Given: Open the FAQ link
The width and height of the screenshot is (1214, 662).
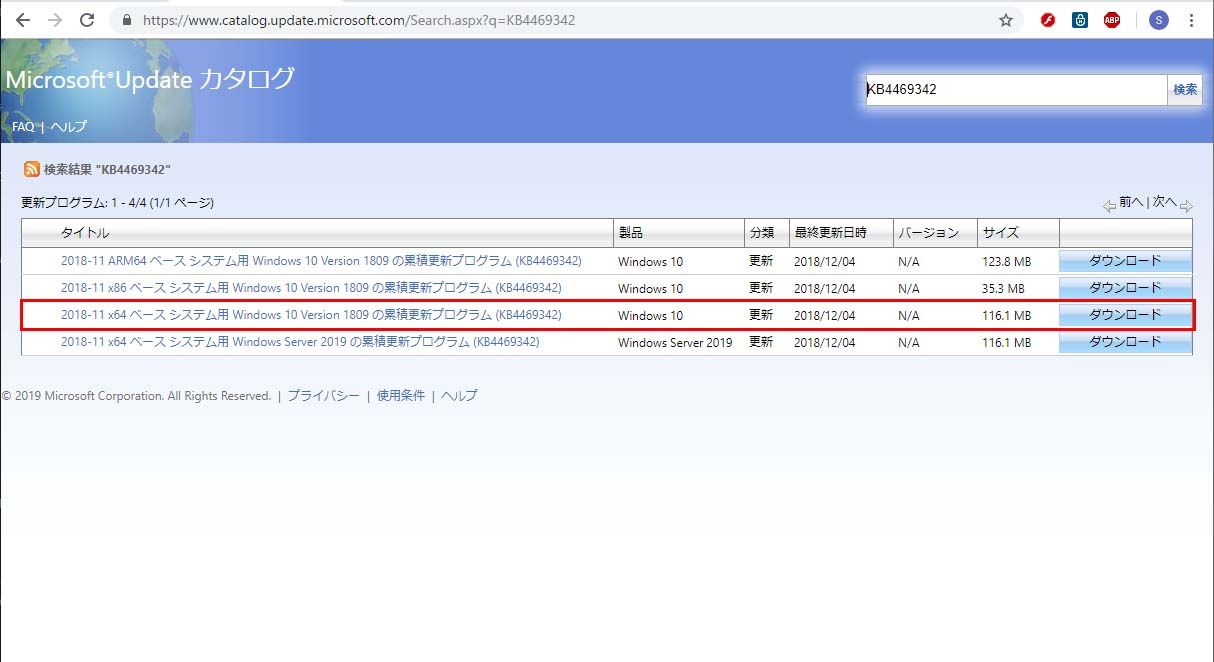Looking at the screenshot, I should point(23,127).
